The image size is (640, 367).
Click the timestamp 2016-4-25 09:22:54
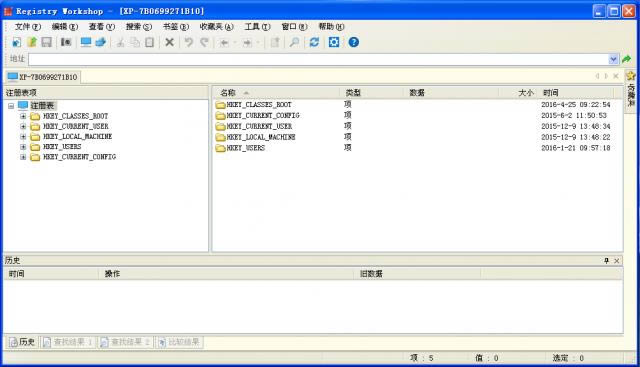point(576,105)
